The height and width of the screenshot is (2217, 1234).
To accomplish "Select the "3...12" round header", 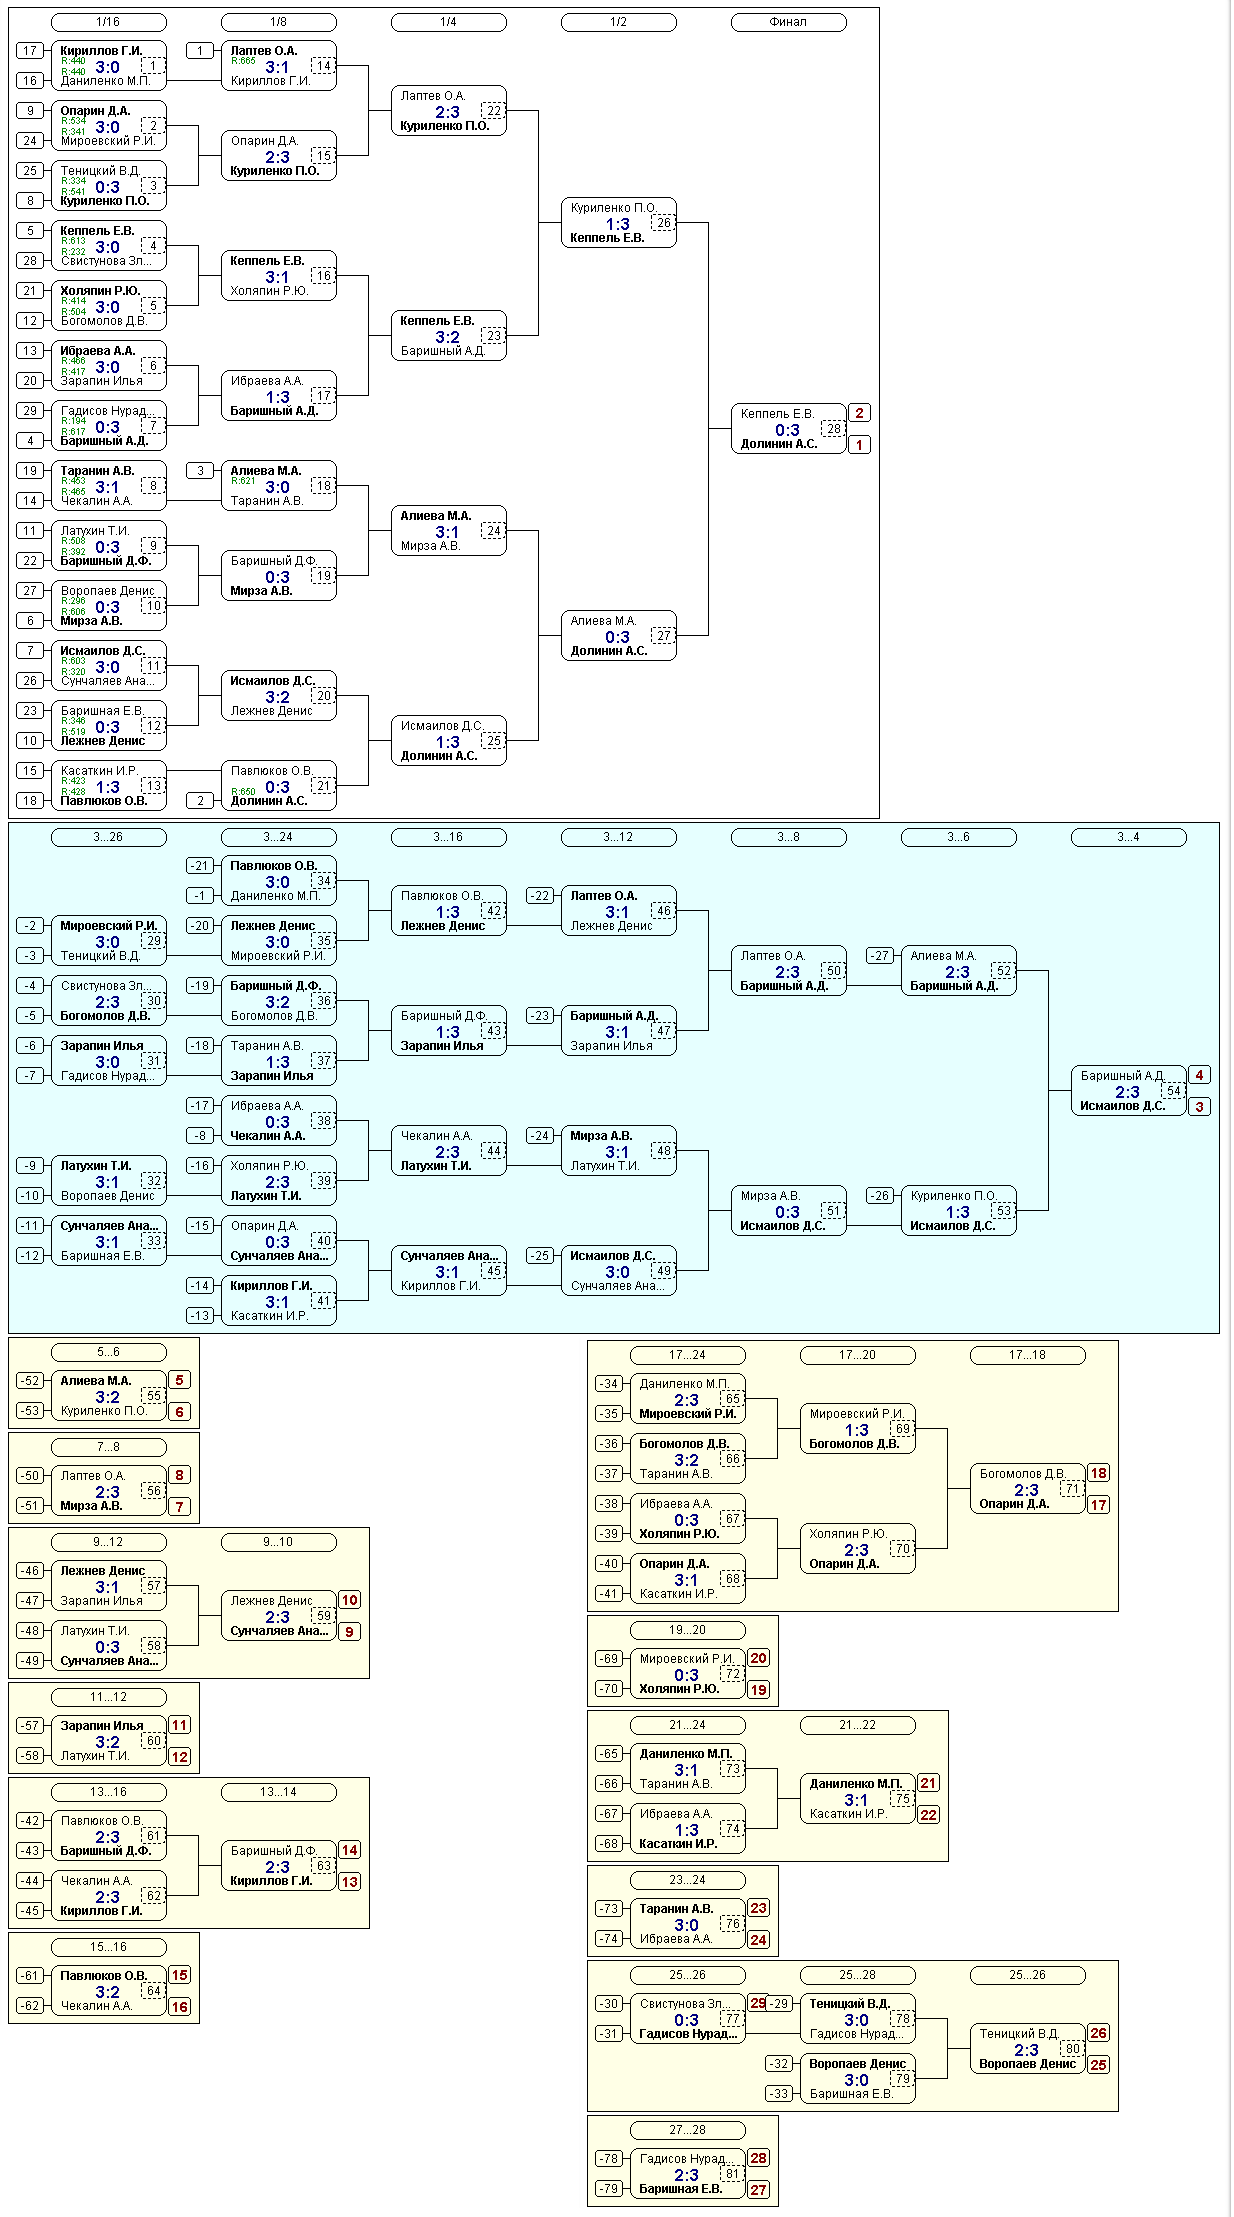I will point(618,837).
